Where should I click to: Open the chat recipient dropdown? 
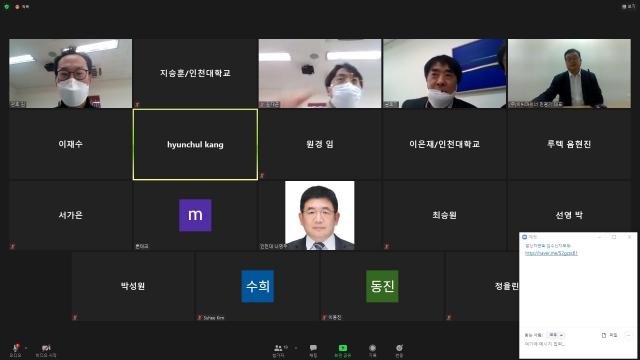(x=556, y=335)
